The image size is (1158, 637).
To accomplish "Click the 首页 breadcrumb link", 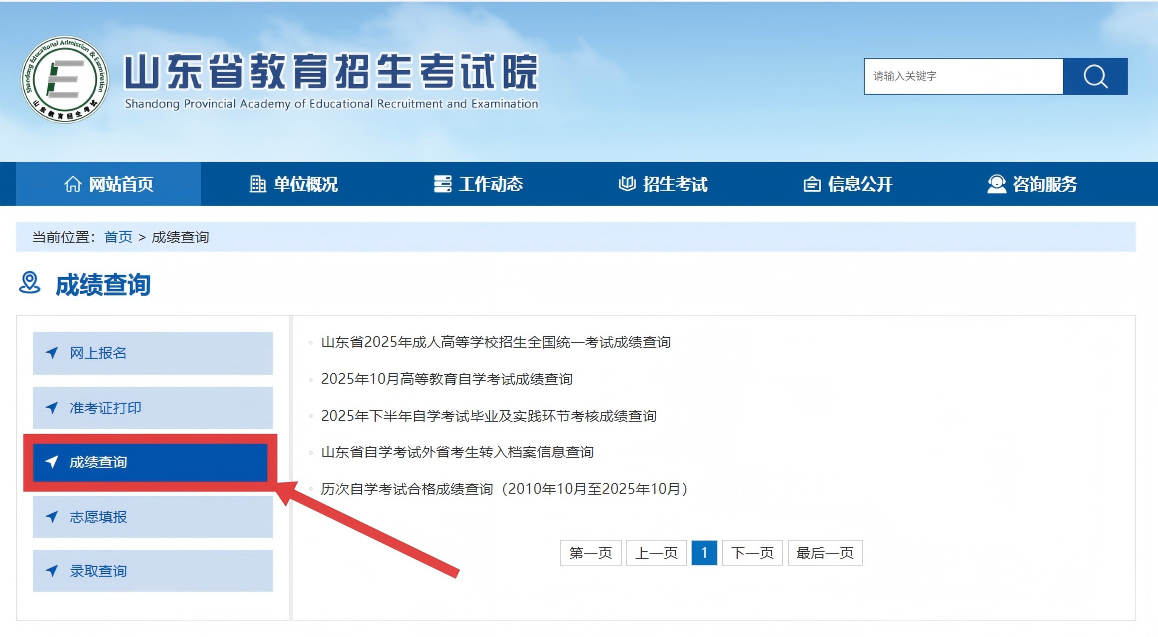I will click(x=118, y=237).
